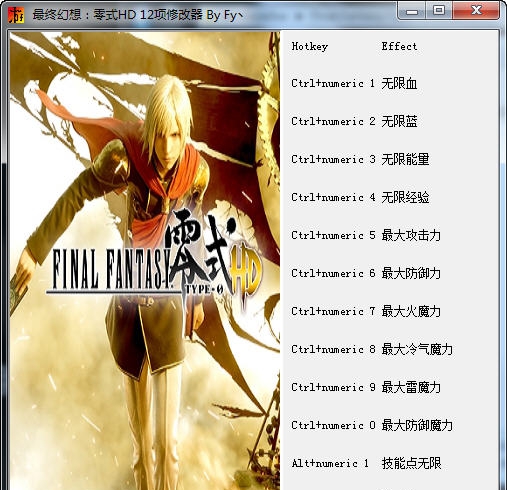Minimize the trainer window

click(x=412, y=11)
